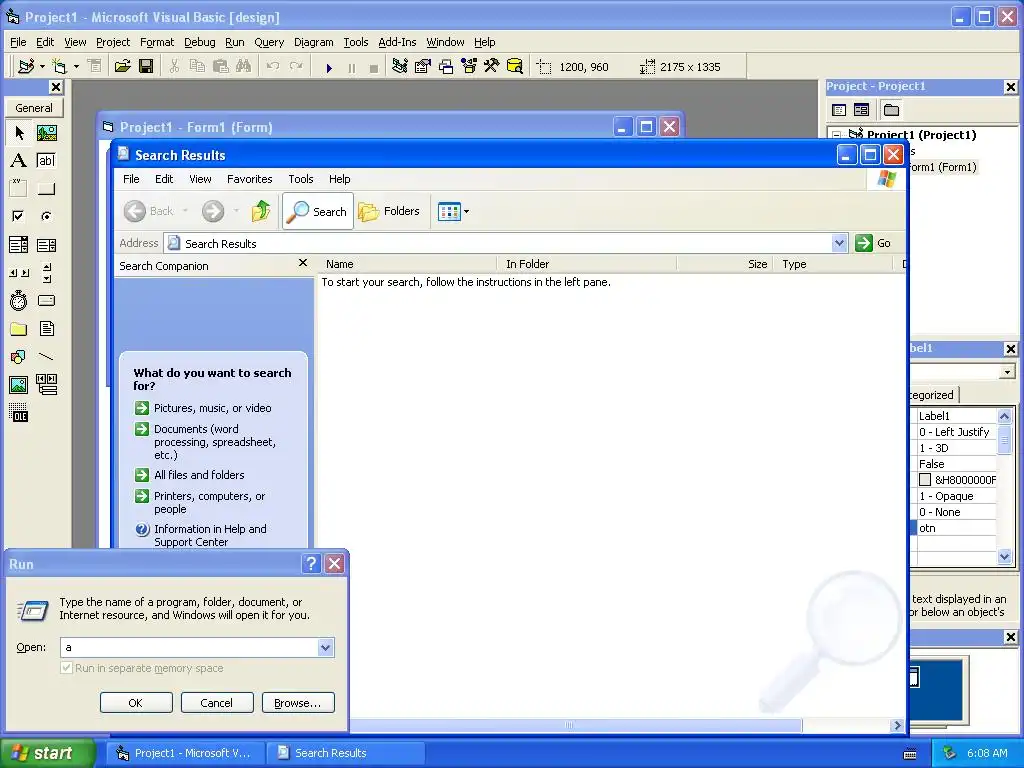Toggle 'Run in separate memory space' checkbox

point(66,668)
